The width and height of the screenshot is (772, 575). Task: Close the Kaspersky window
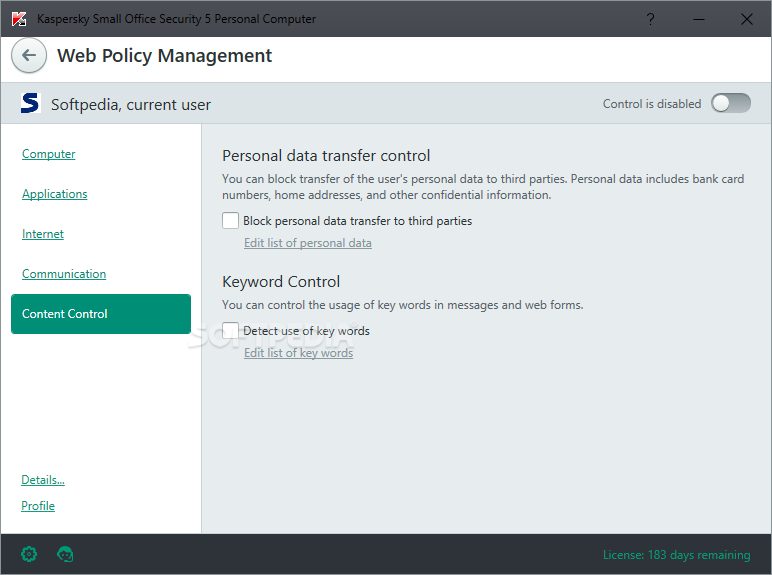click(x=746, y=19)
